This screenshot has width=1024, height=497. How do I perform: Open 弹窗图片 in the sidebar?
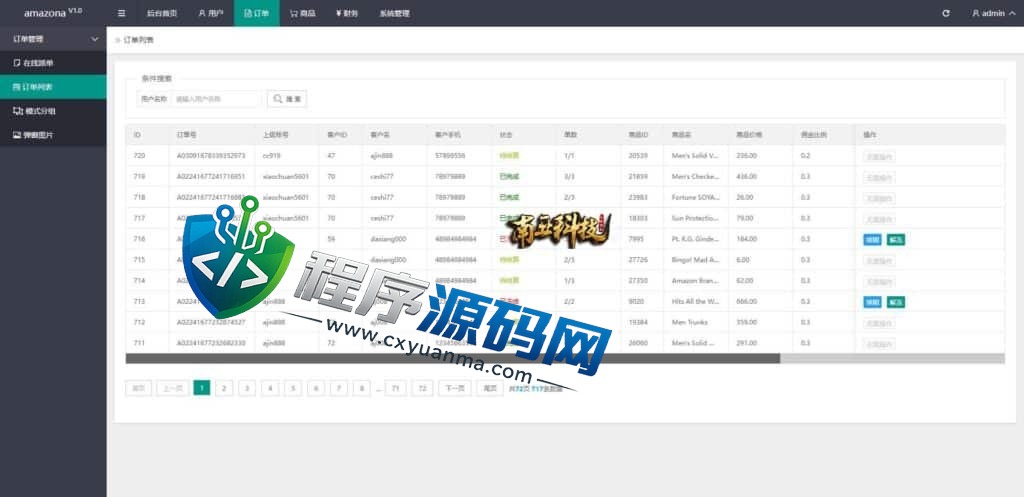[53, 135]
